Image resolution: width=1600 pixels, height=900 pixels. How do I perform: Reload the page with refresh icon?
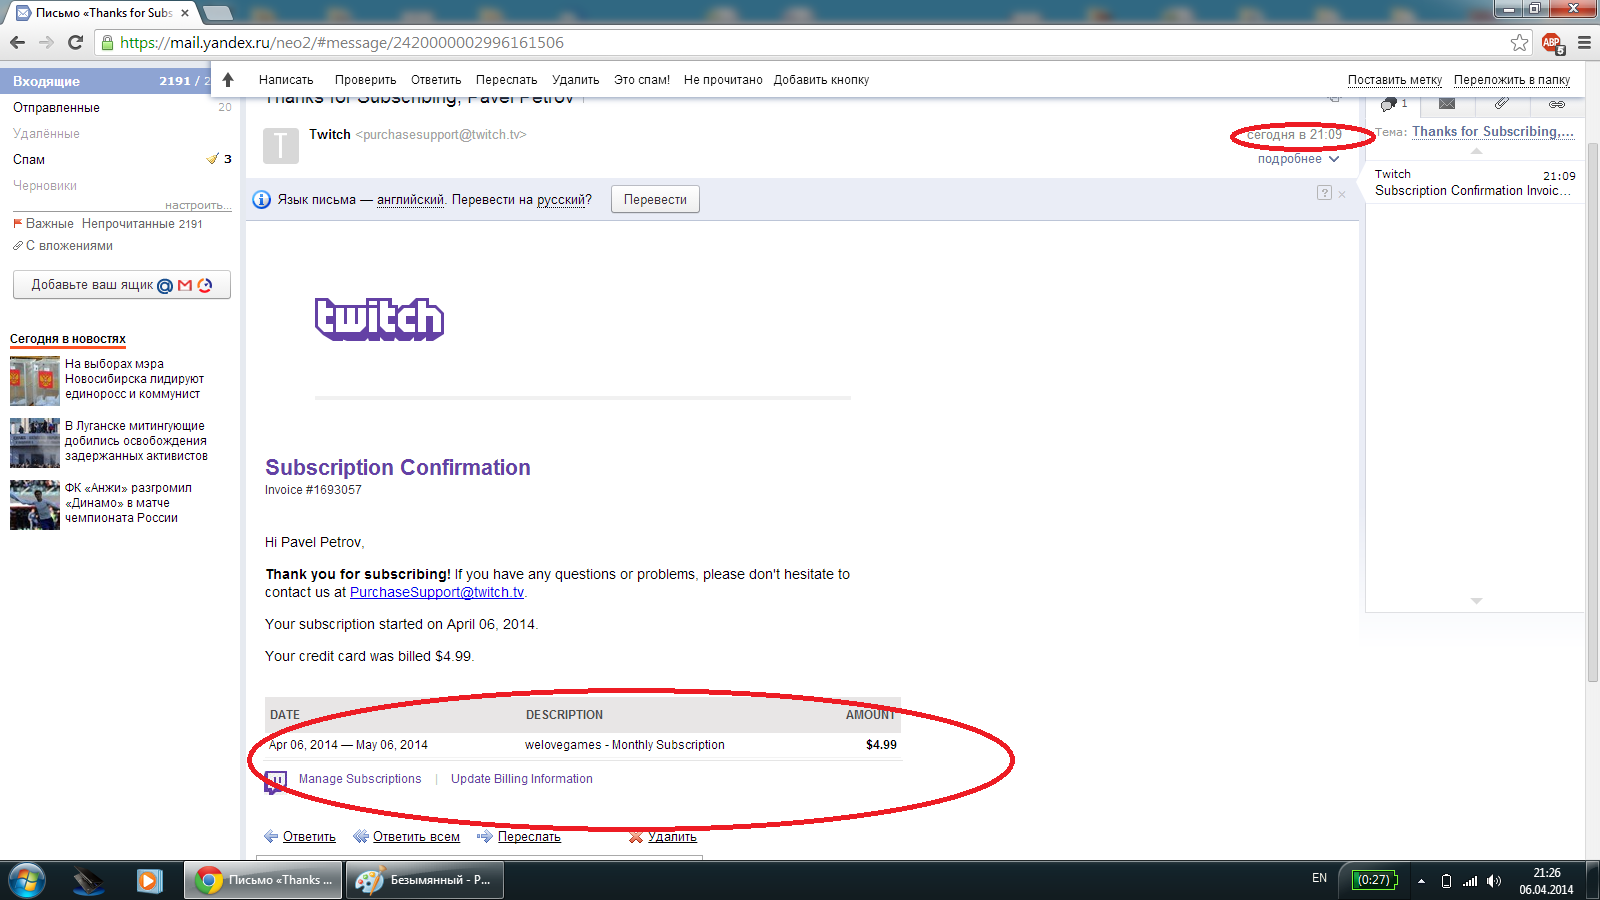point(75,42)
